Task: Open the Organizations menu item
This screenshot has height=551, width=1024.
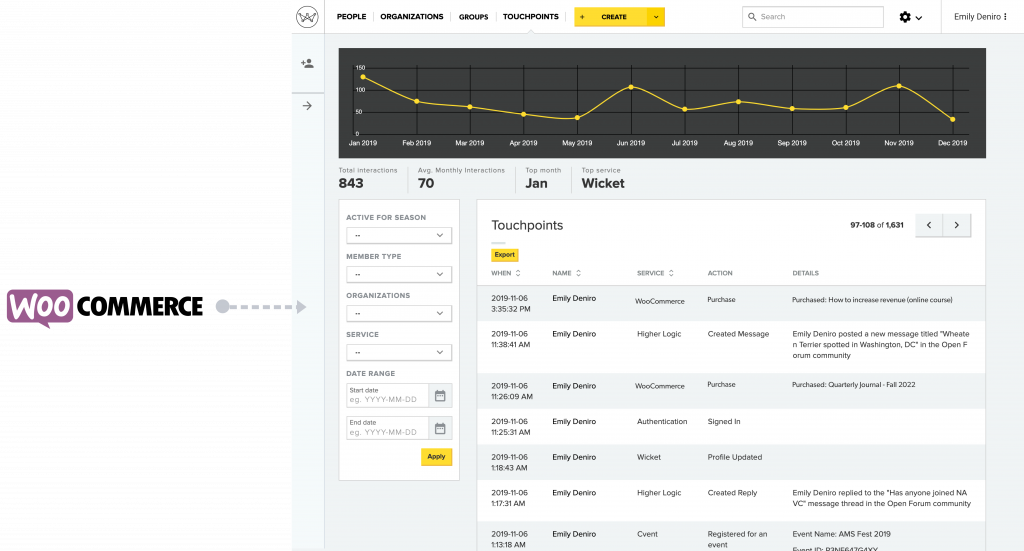Action: point(411,17)
